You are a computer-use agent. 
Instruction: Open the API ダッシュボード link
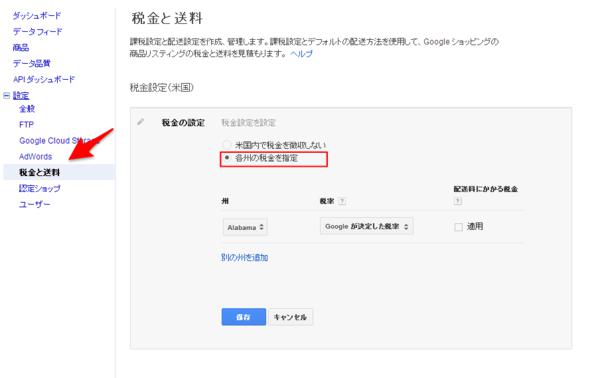[x=44, y=79]
